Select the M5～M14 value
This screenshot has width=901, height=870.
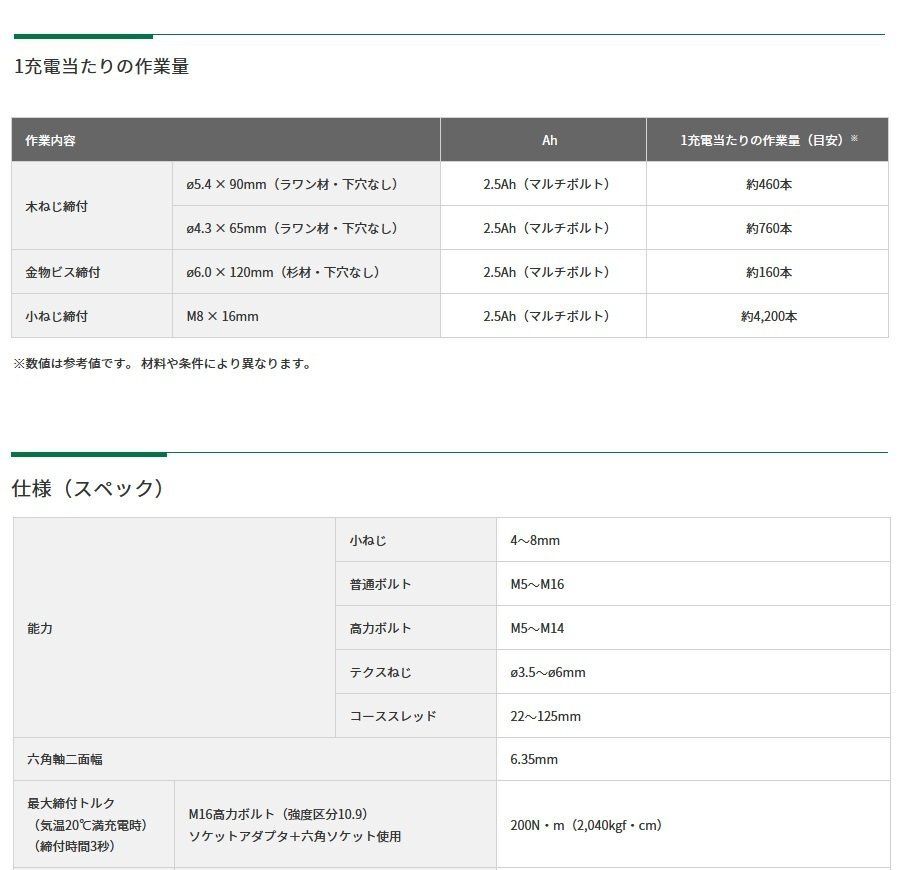click(x=537, y=628)
